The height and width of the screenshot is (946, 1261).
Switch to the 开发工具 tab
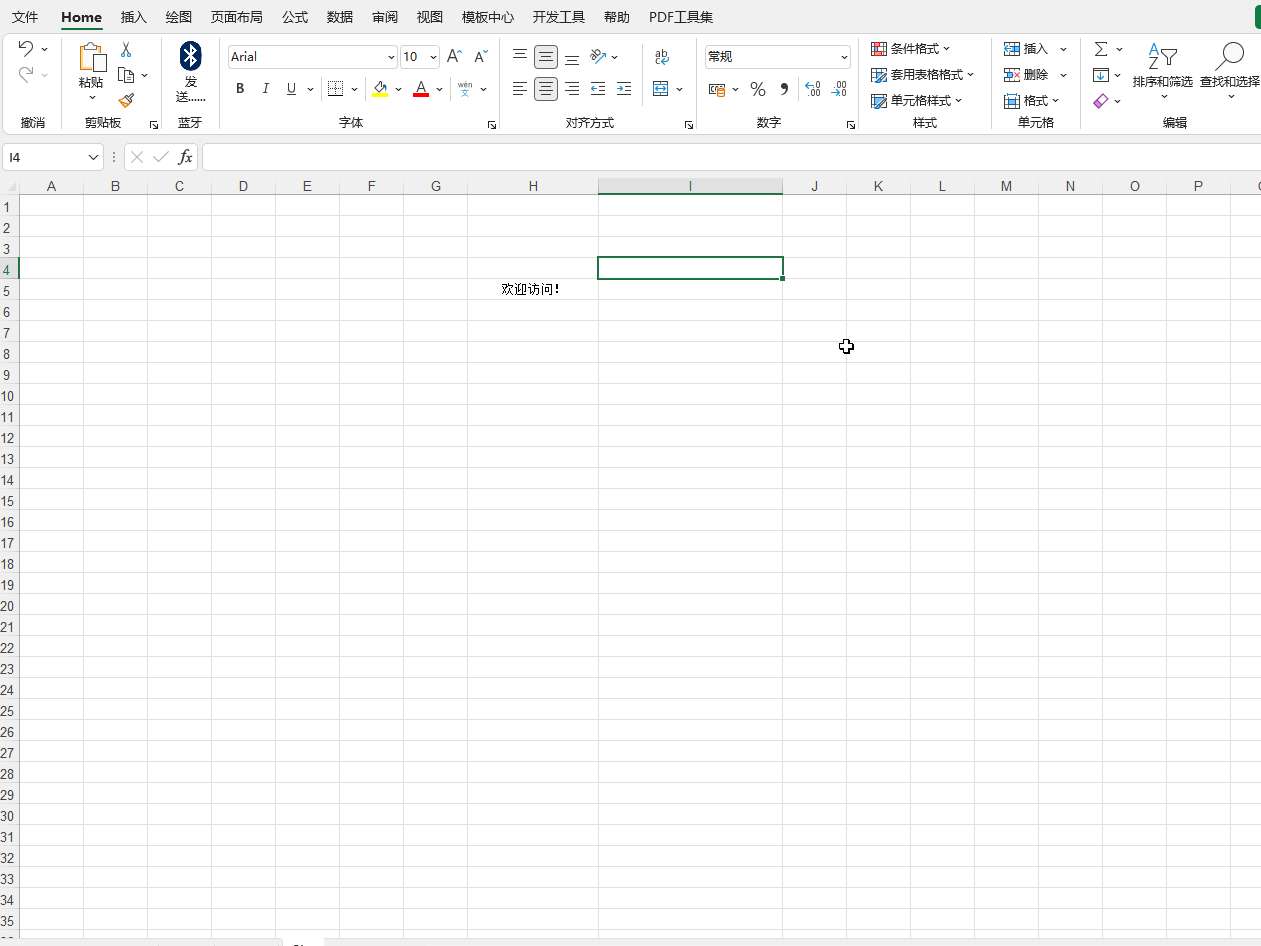click(x=559, y=17)
